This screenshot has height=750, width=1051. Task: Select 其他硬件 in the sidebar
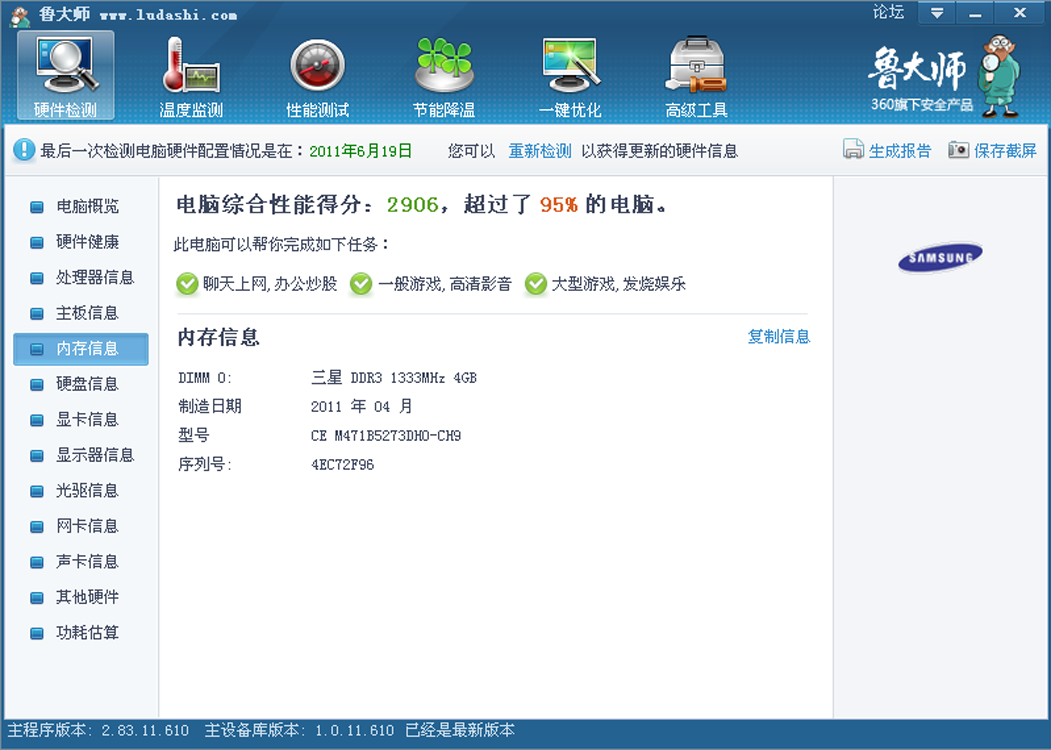[81, 597]
